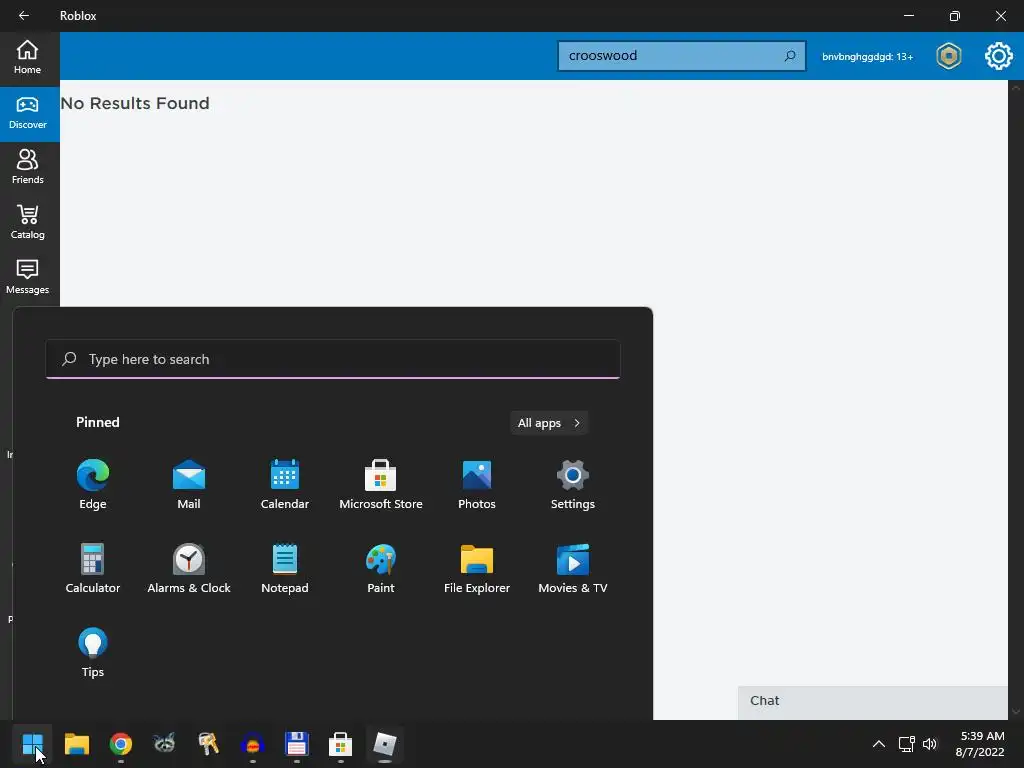The image size is (1024, 768).
Task: Open Microsoft Store in the taskbar
Action: [x=340, y=744]
